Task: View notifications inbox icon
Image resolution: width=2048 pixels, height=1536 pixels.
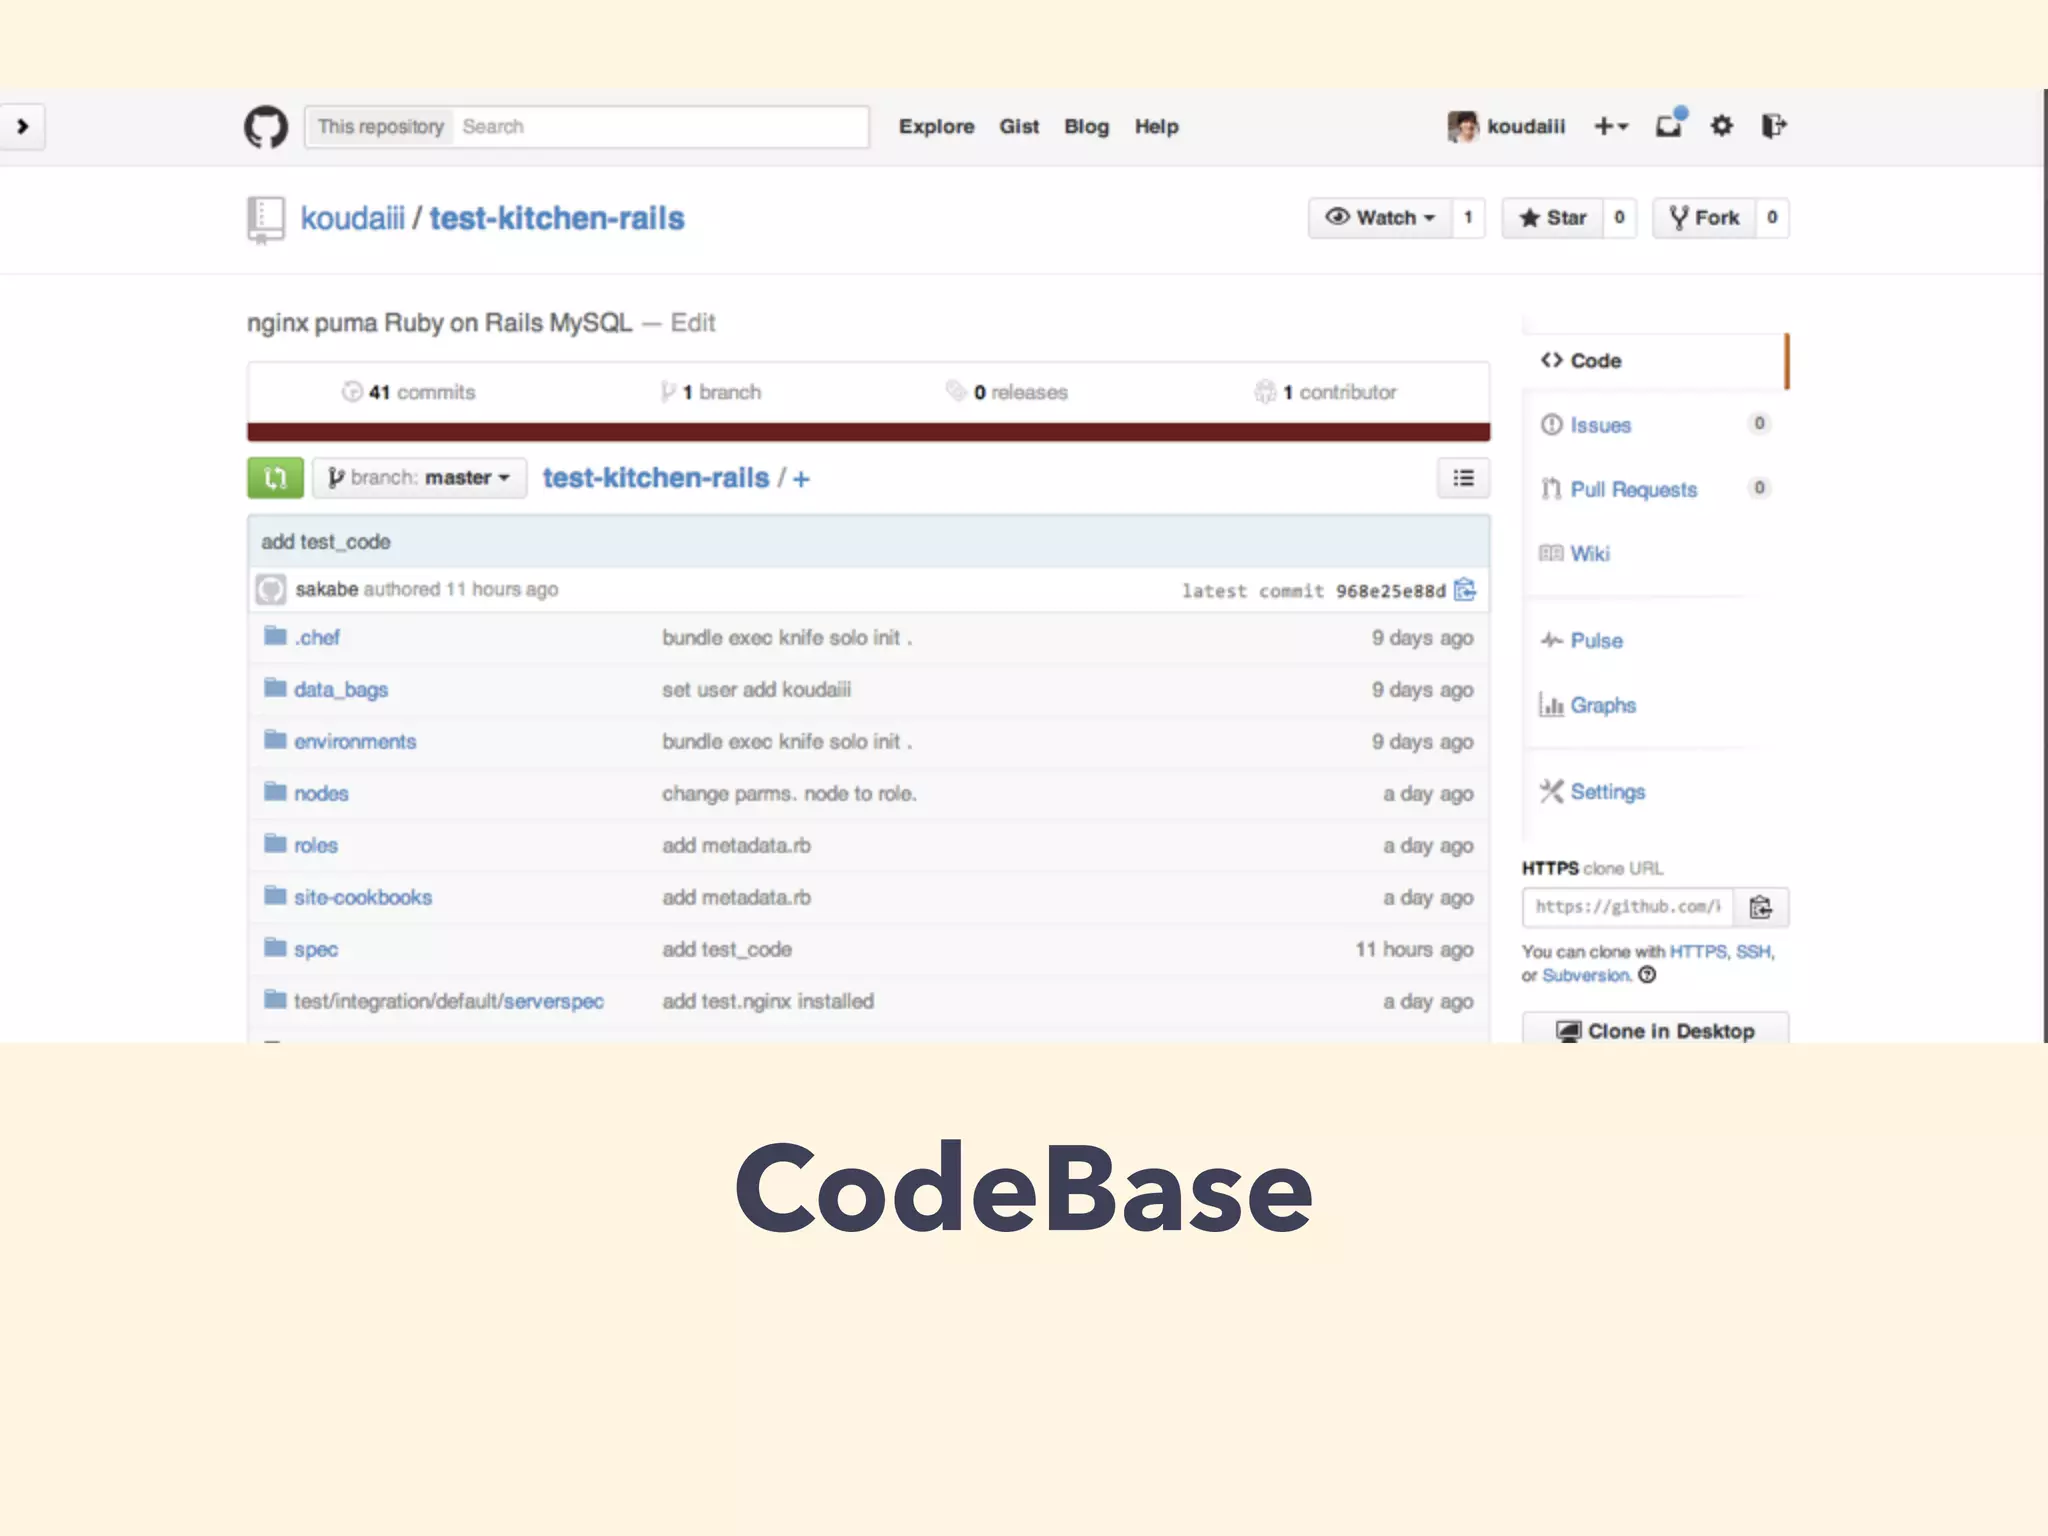Action: coord(1669,125)
